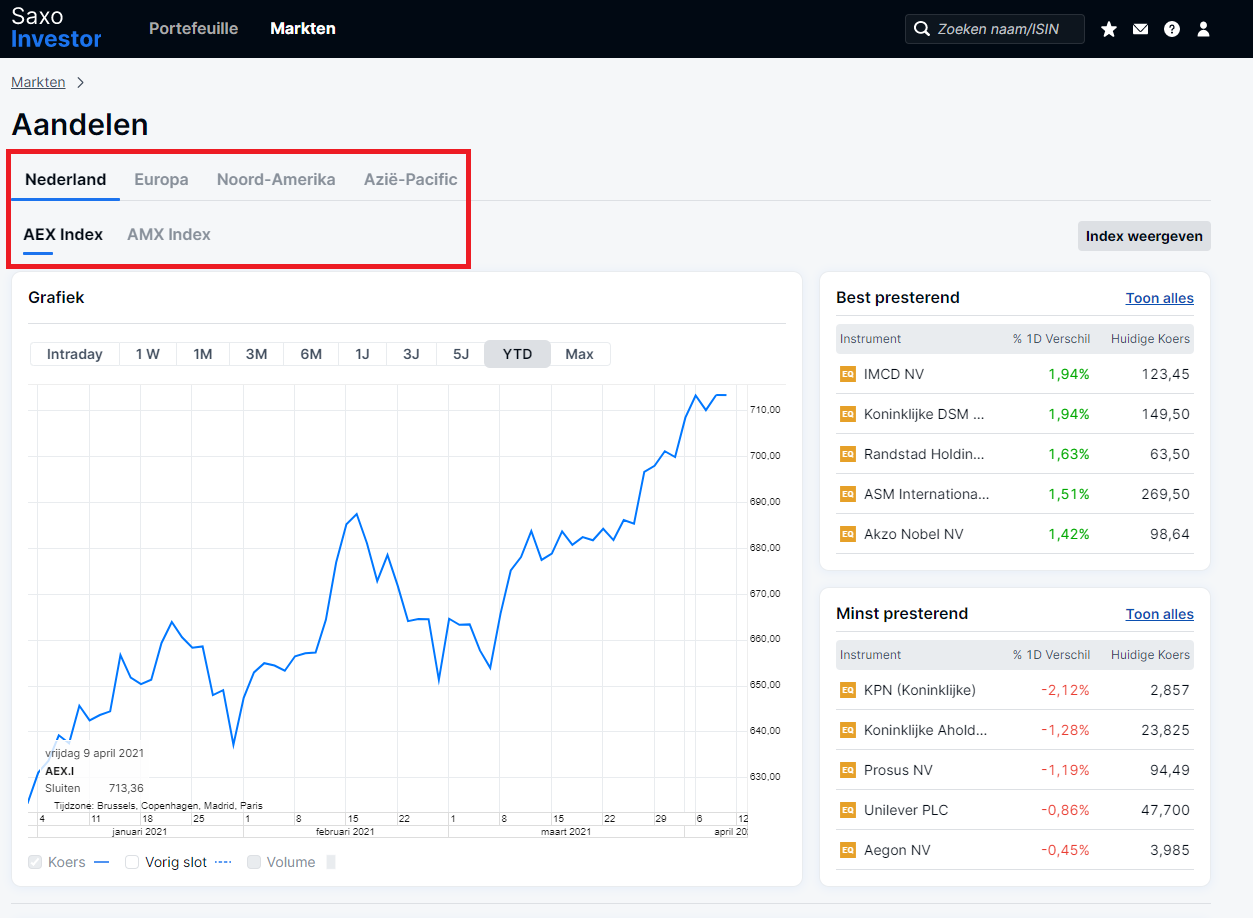Screen dimensions: 1253x918
Task: Open ASM International stock row
Action: tap(1015, 494)
